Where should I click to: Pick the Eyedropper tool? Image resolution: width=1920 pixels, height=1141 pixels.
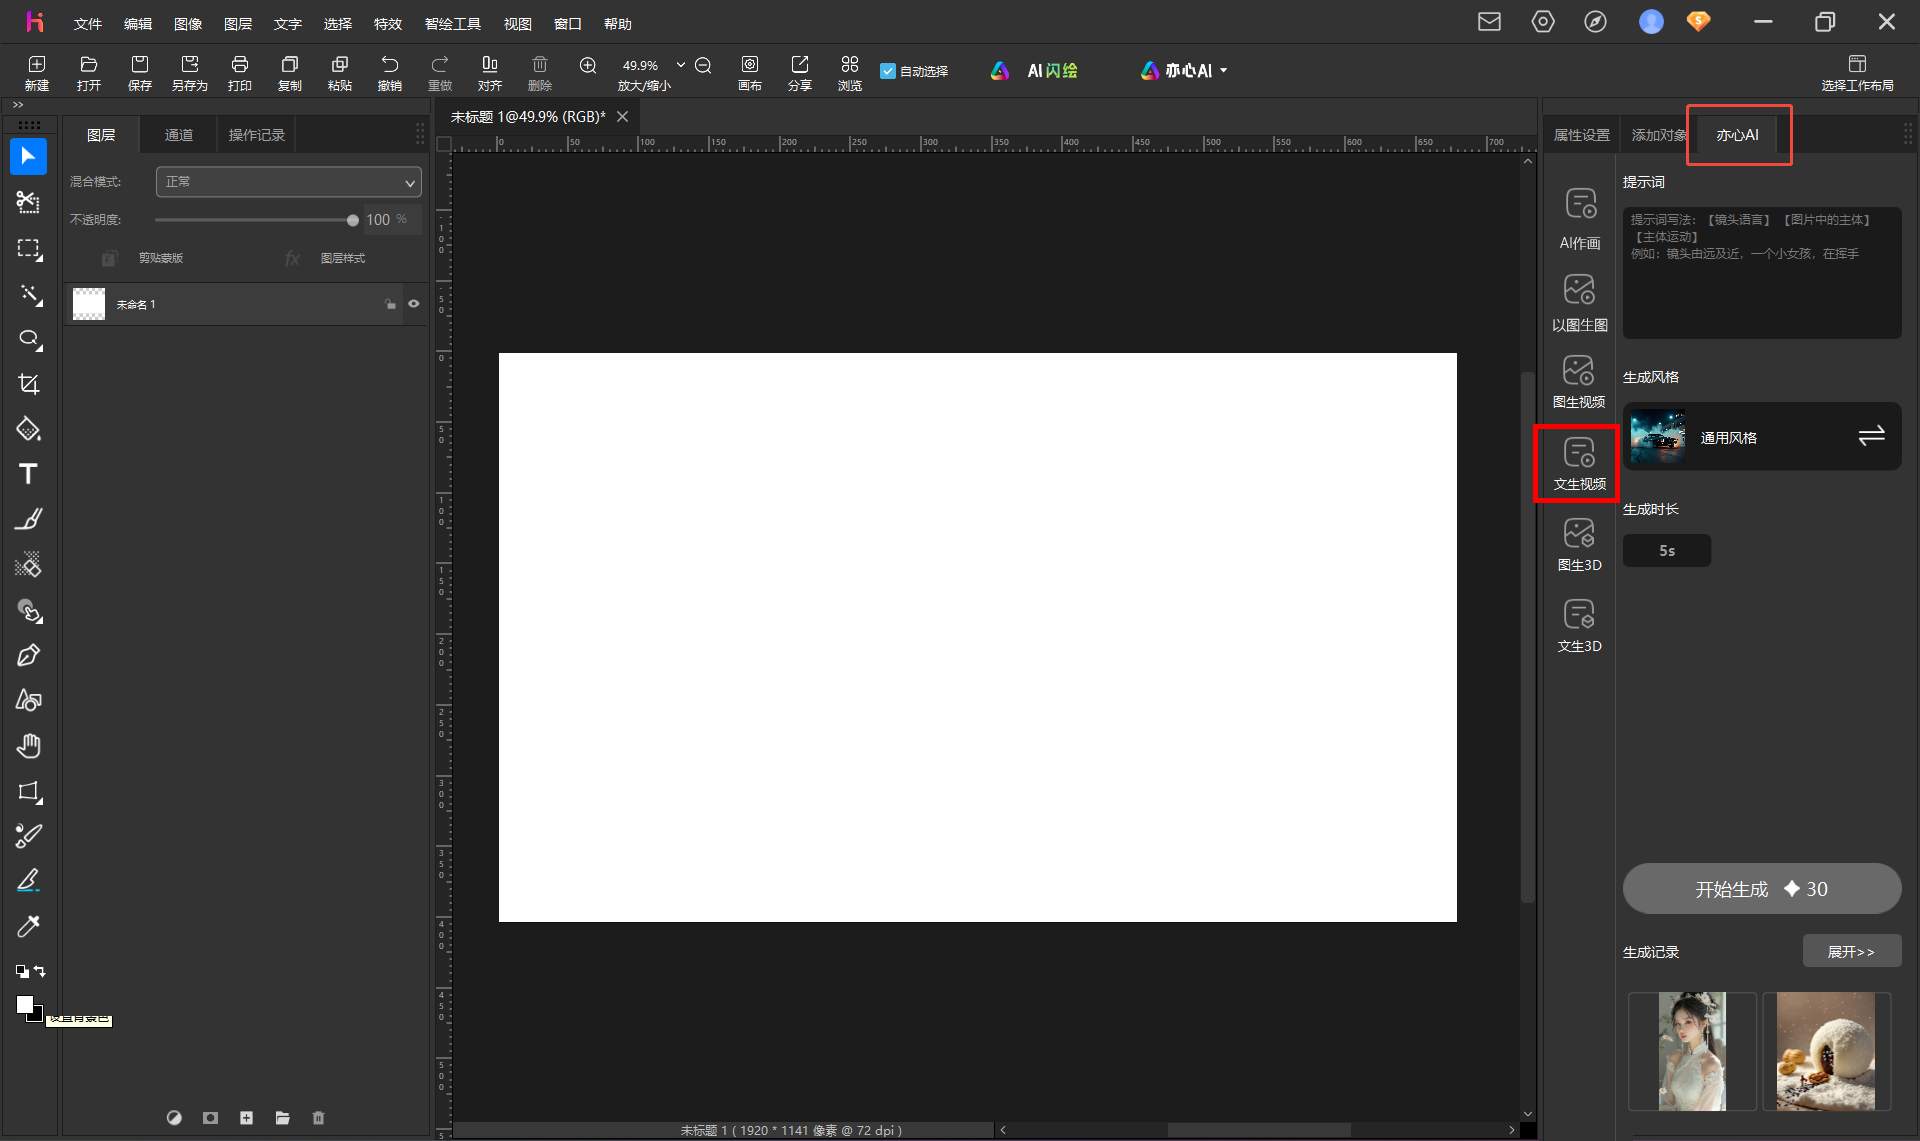tap(28, 926)
